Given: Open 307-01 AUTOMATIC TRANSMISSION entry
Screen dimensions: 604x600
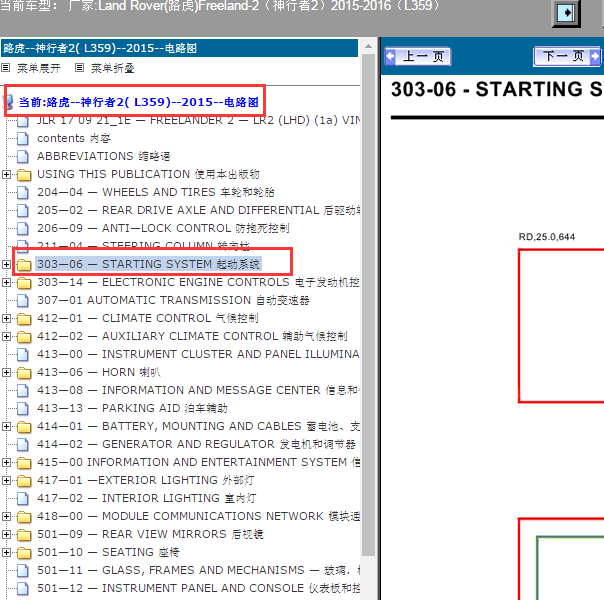Looking at the screenshot, I should pos(173,300).
